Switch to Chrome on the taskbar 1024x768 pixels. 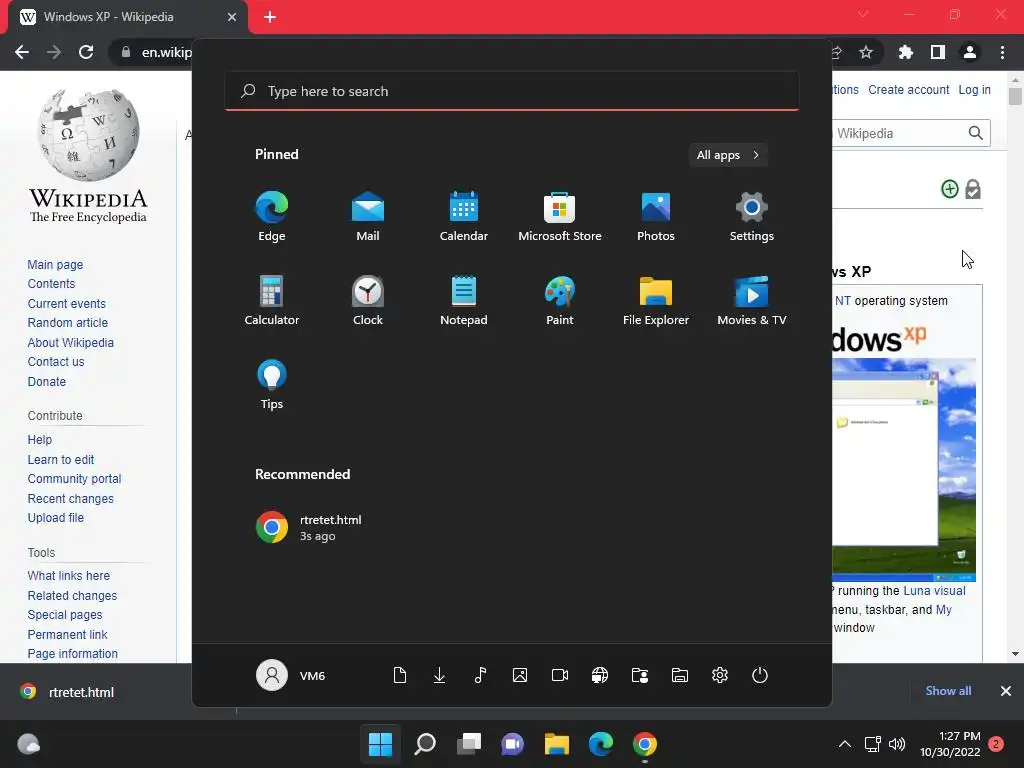645,744
